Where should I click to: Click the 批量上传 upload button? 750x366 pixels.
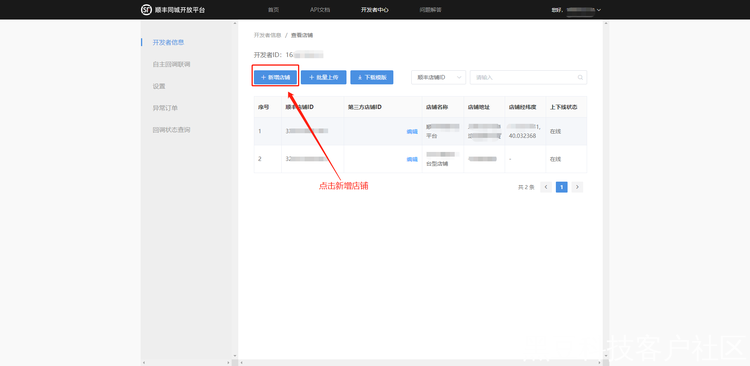(324, 78)
